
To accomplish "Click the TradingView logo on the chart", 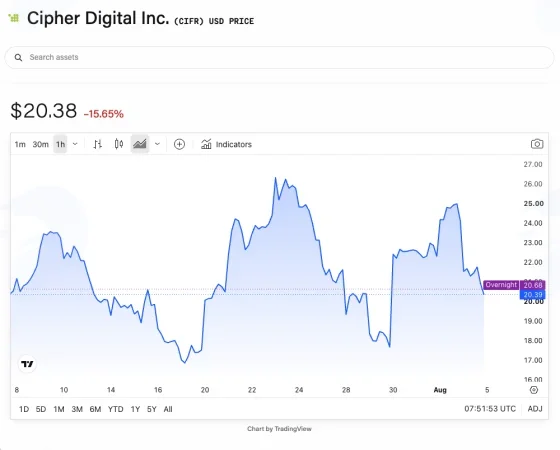I will point(27,364).
